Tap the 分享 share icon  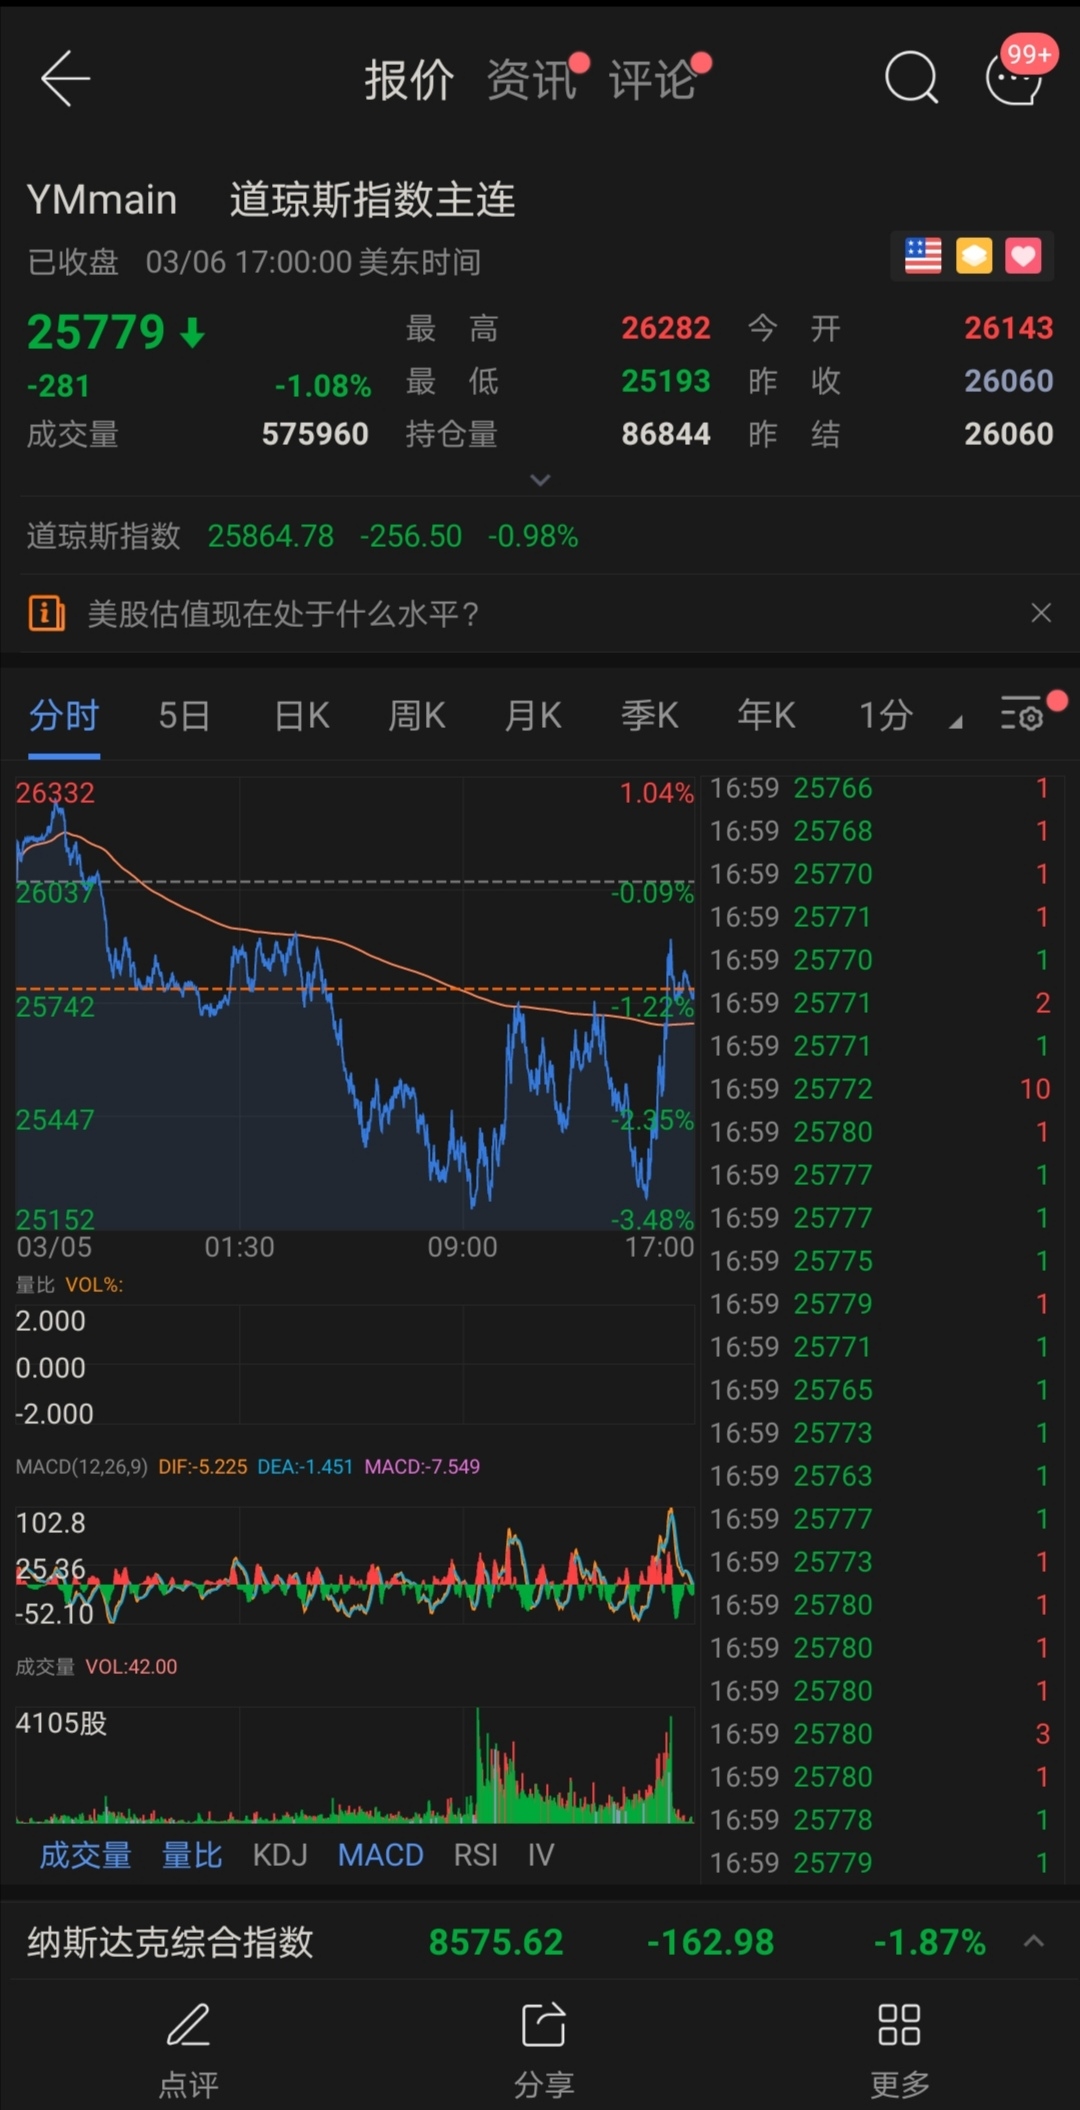543,2024
